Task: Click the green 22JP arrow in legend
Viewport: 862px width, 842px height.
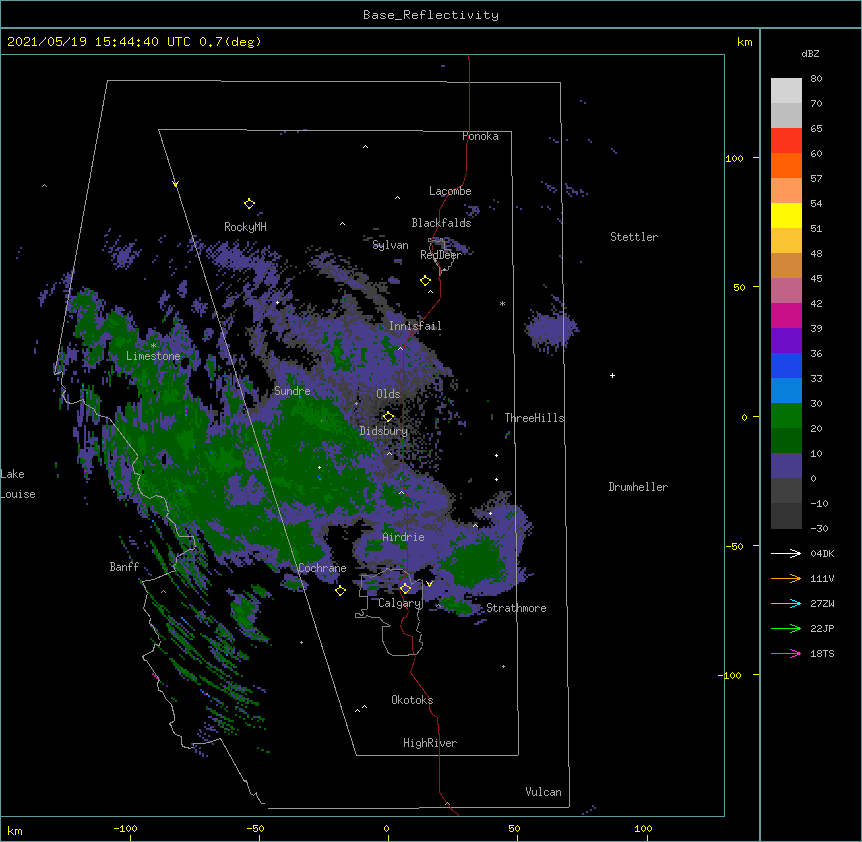Action: pyautogui.click(x=786, y=628)
